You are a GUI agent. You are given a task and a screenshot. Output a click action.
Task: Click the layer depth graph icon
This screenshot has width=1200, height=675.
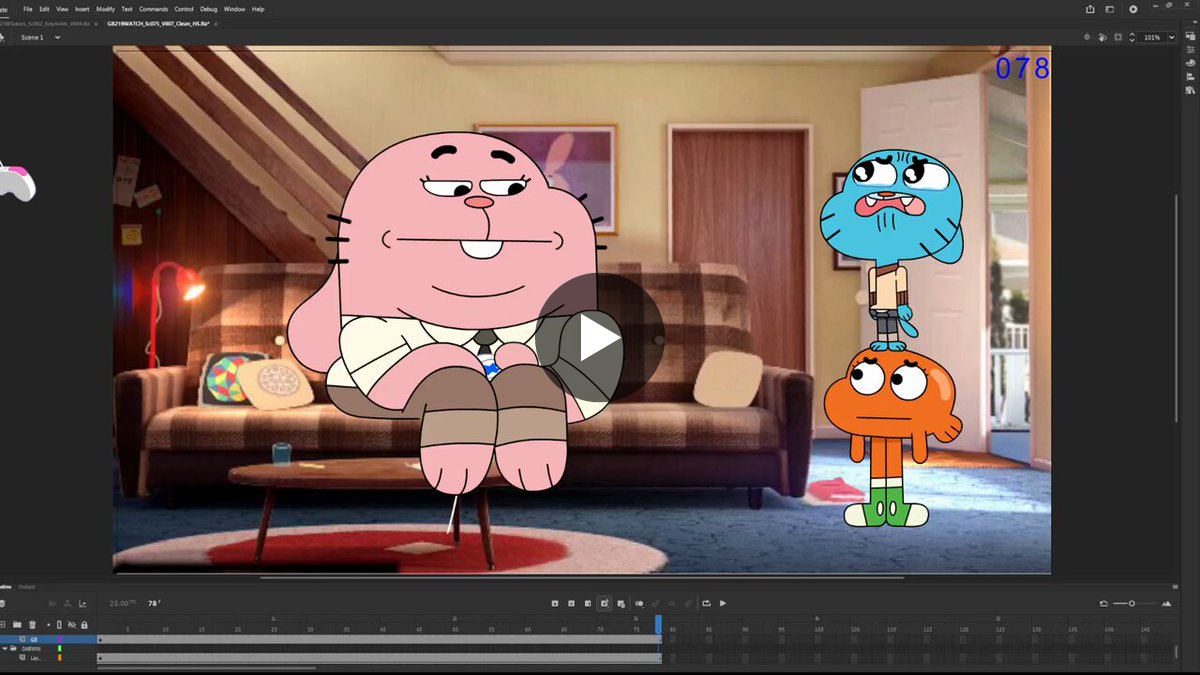coord(82,603)
